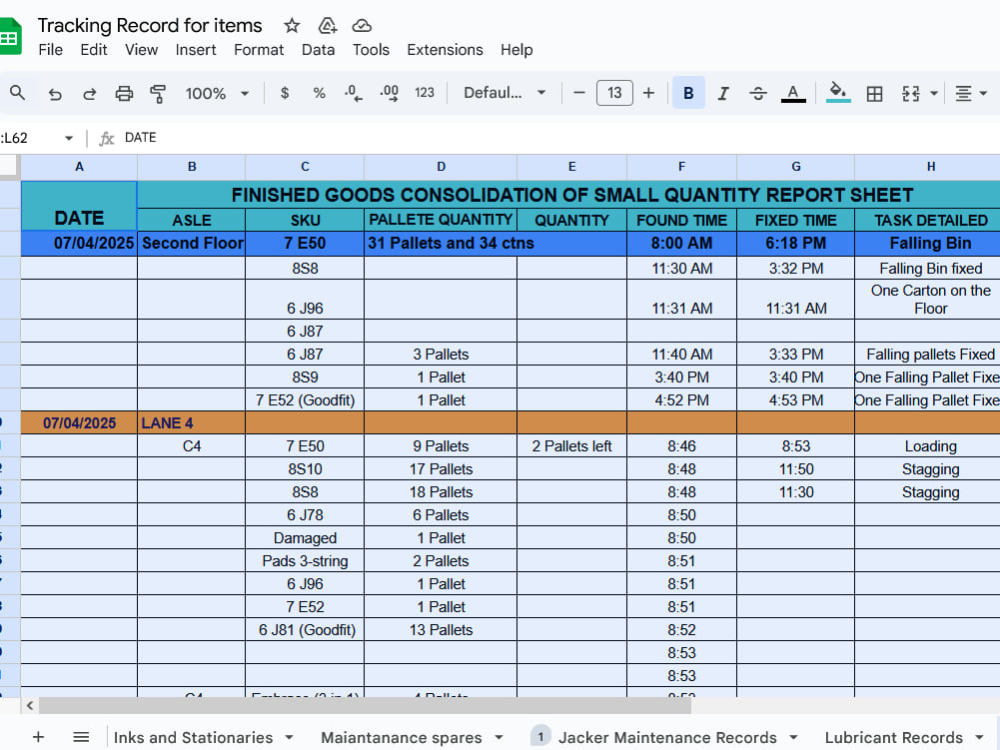Click the horizontal align icon
Screen dimensions: 1000x750
tap(963, 94)
